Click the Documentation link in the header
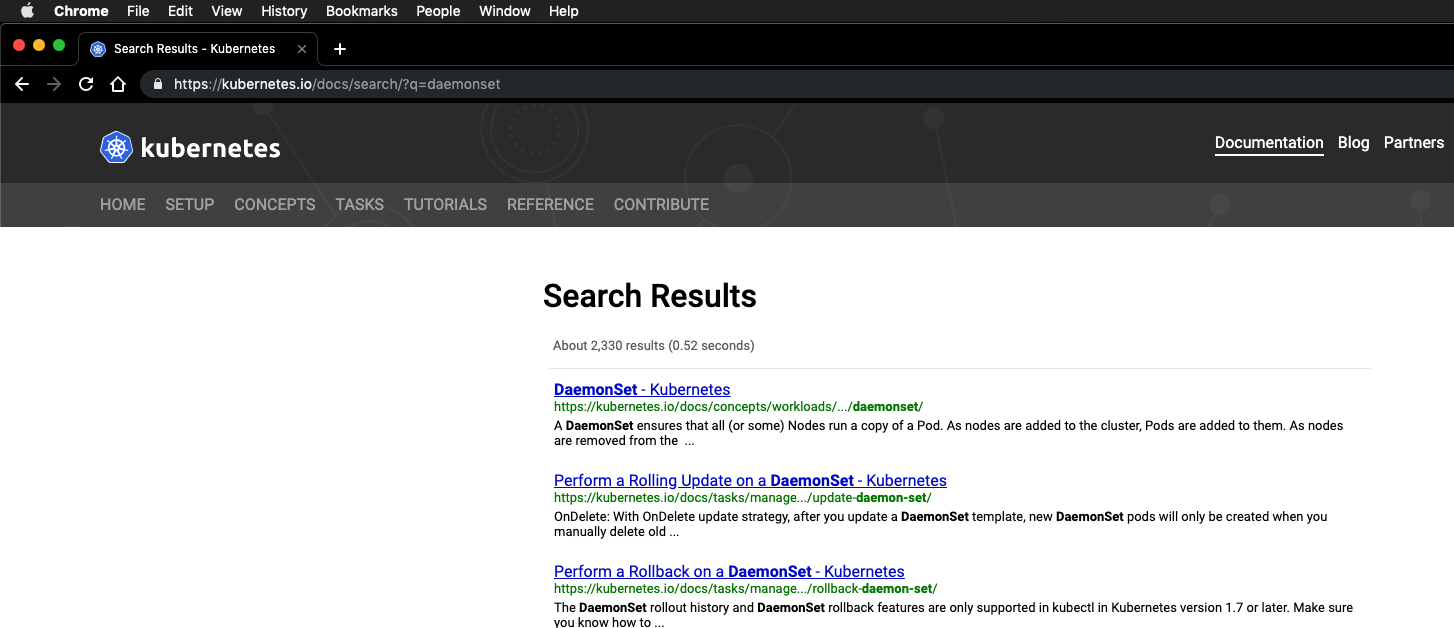 click(x=1268, y=142)
